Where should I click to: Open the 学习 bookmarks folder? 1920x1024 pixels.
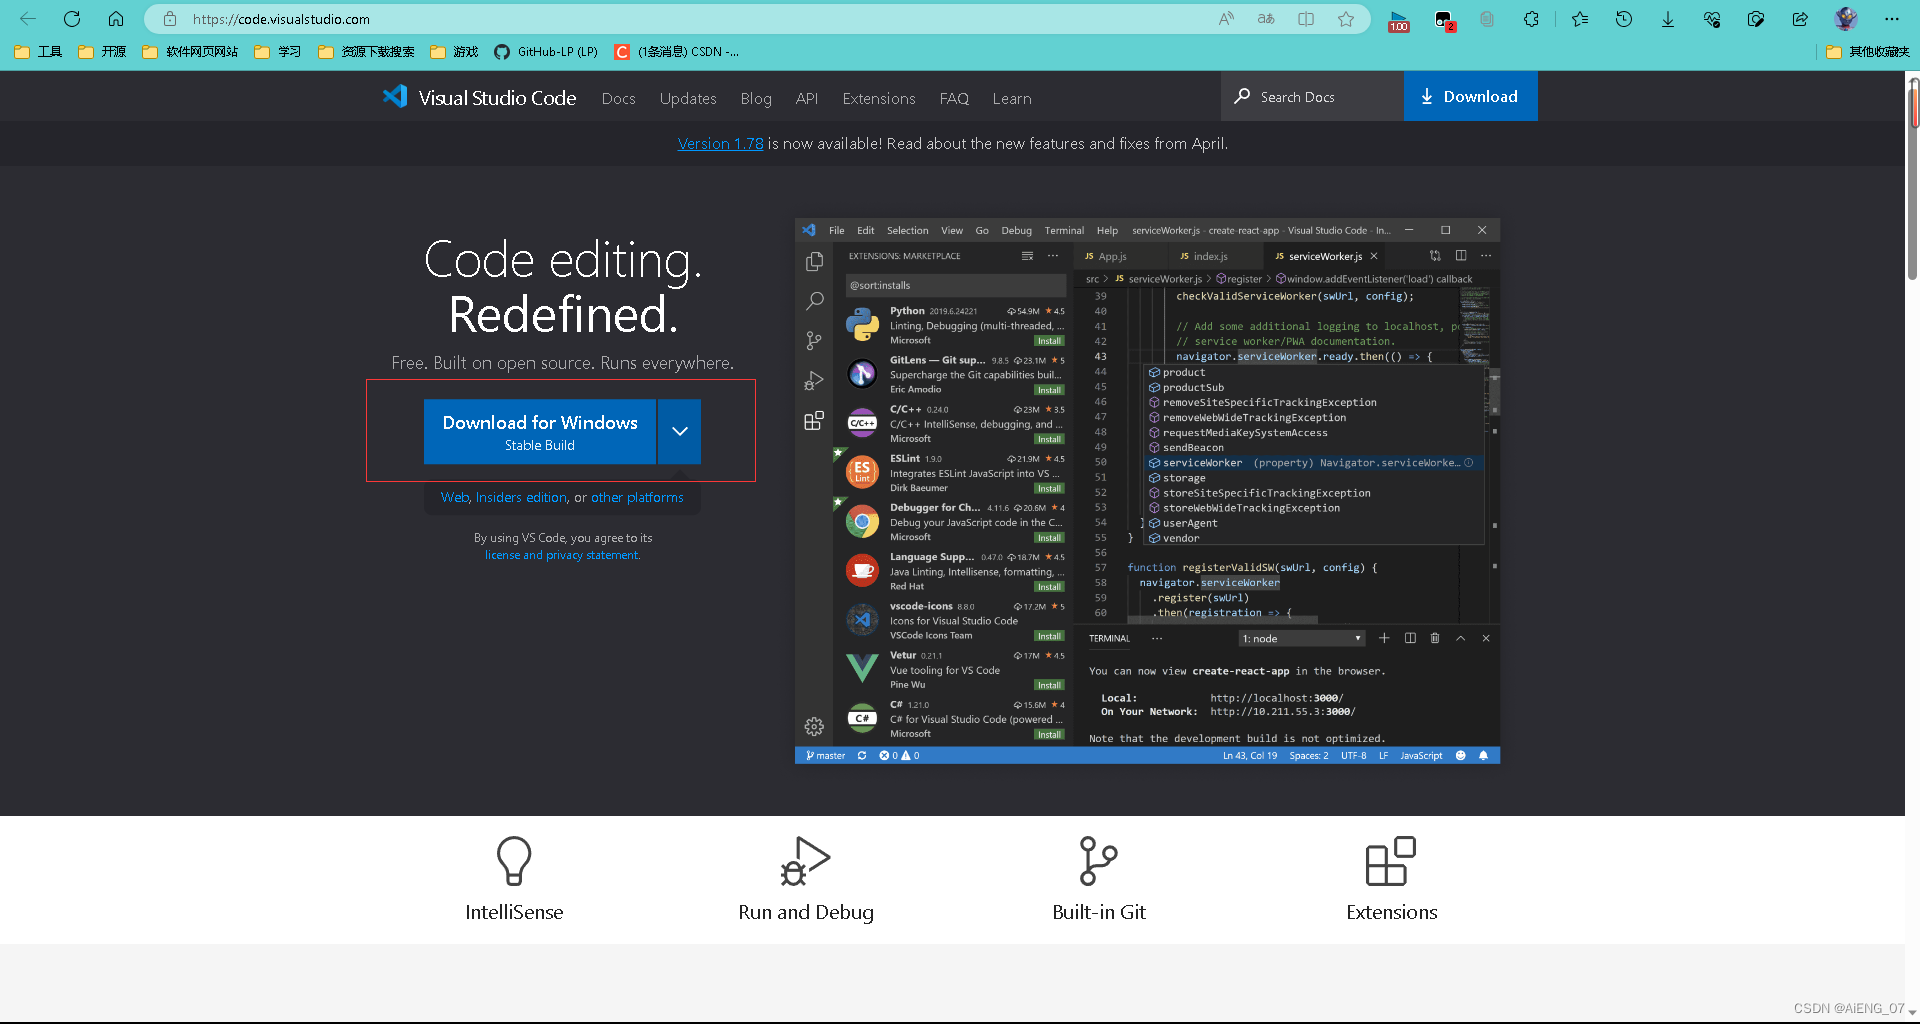[x=278, y=52]
